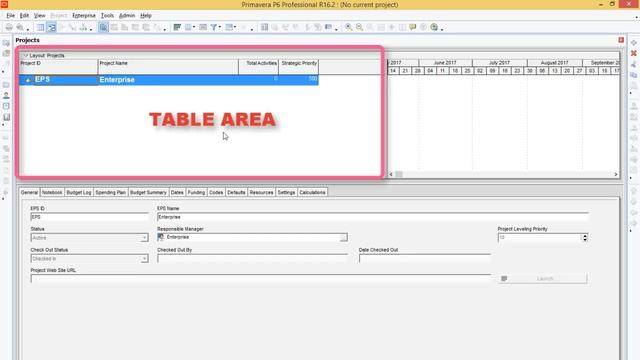Switch to the table view icon
Image resolution: width=640 pixels, height=360 pixels.
(41, 27)
